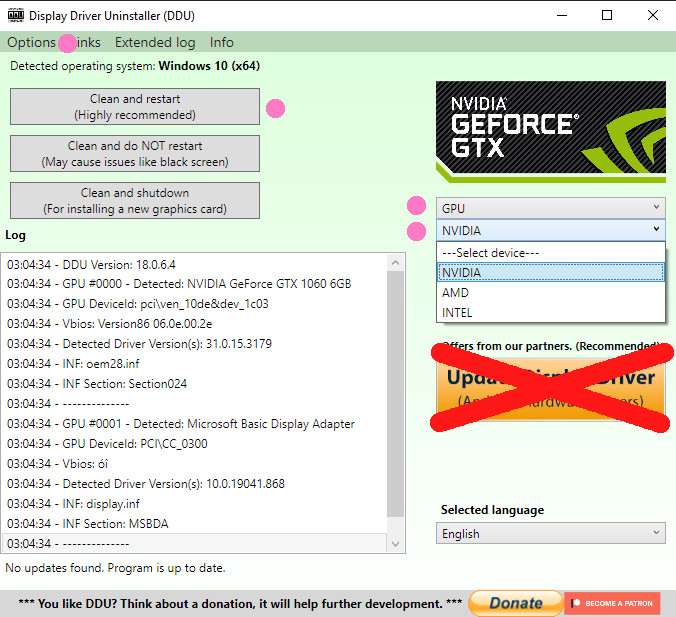Choose INTEL from the device list
The width and height of the screenshot is (676, 617).
pyautogui.click(x=551, y=313)
